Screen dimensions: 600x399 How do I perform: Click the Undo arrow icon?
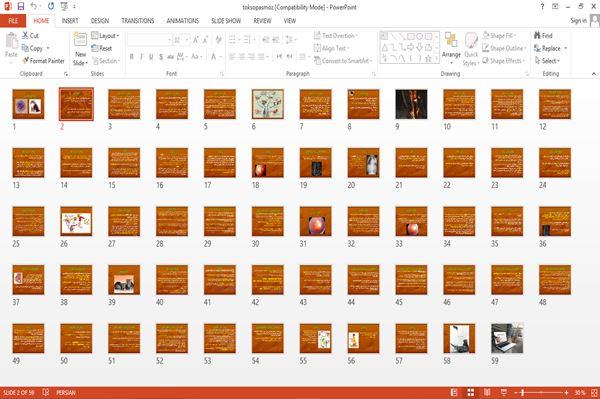pos(34,6)
